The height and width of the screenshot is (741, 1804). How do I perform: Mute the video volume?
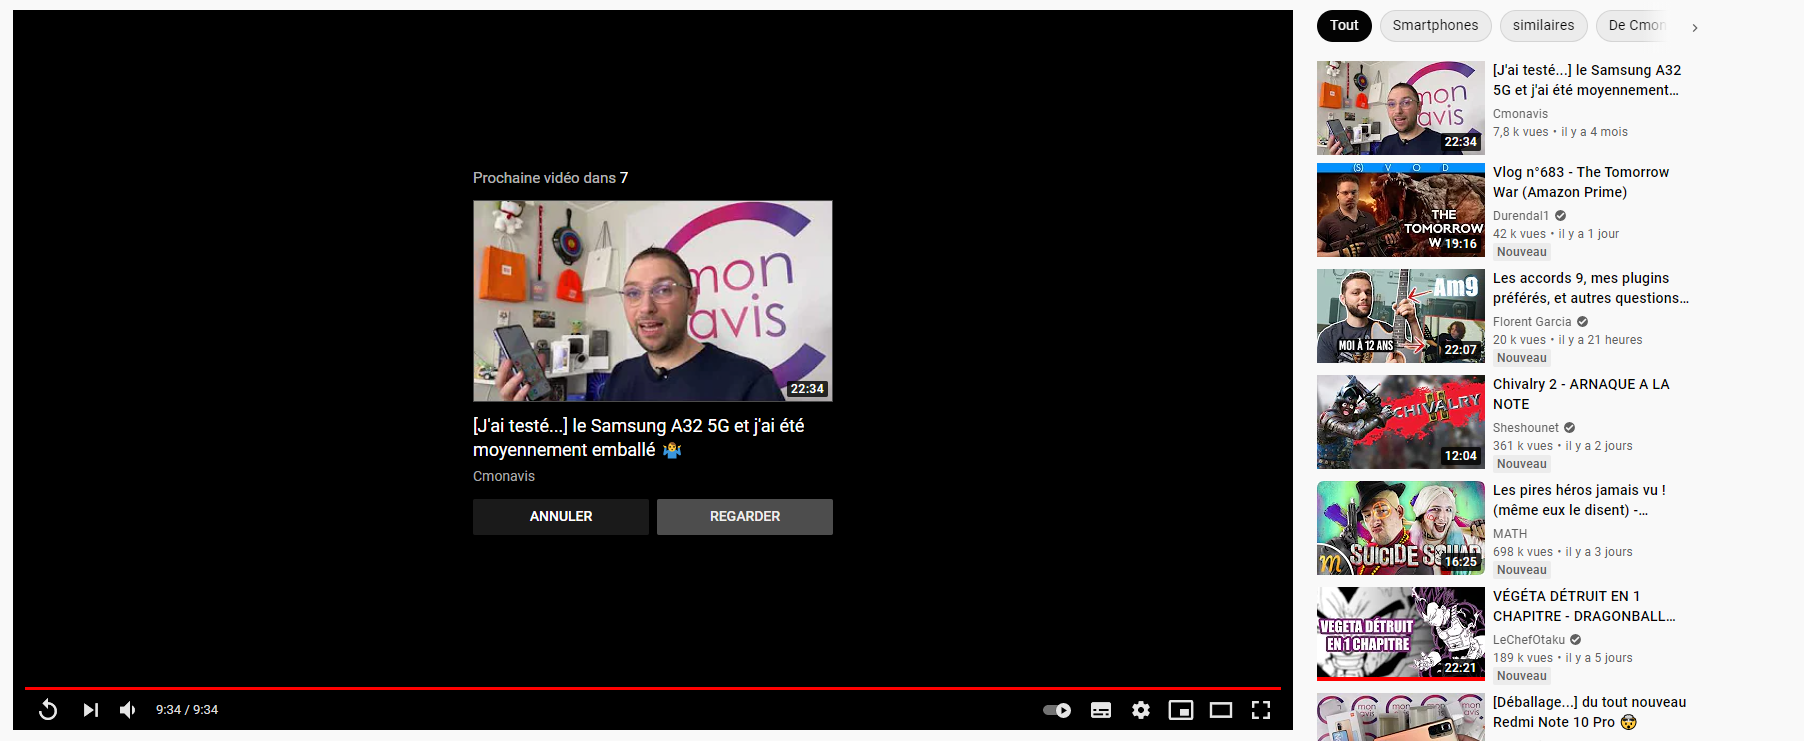point(128,710)
